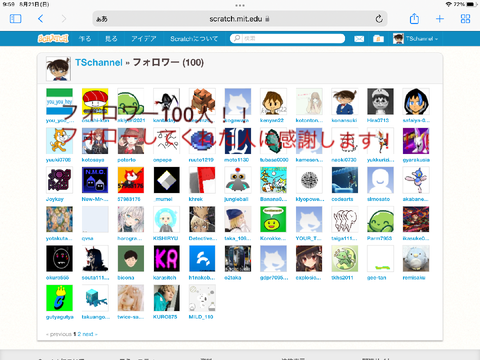Go back to the previous page
480x360 pixels.
[x=41, y=19]
